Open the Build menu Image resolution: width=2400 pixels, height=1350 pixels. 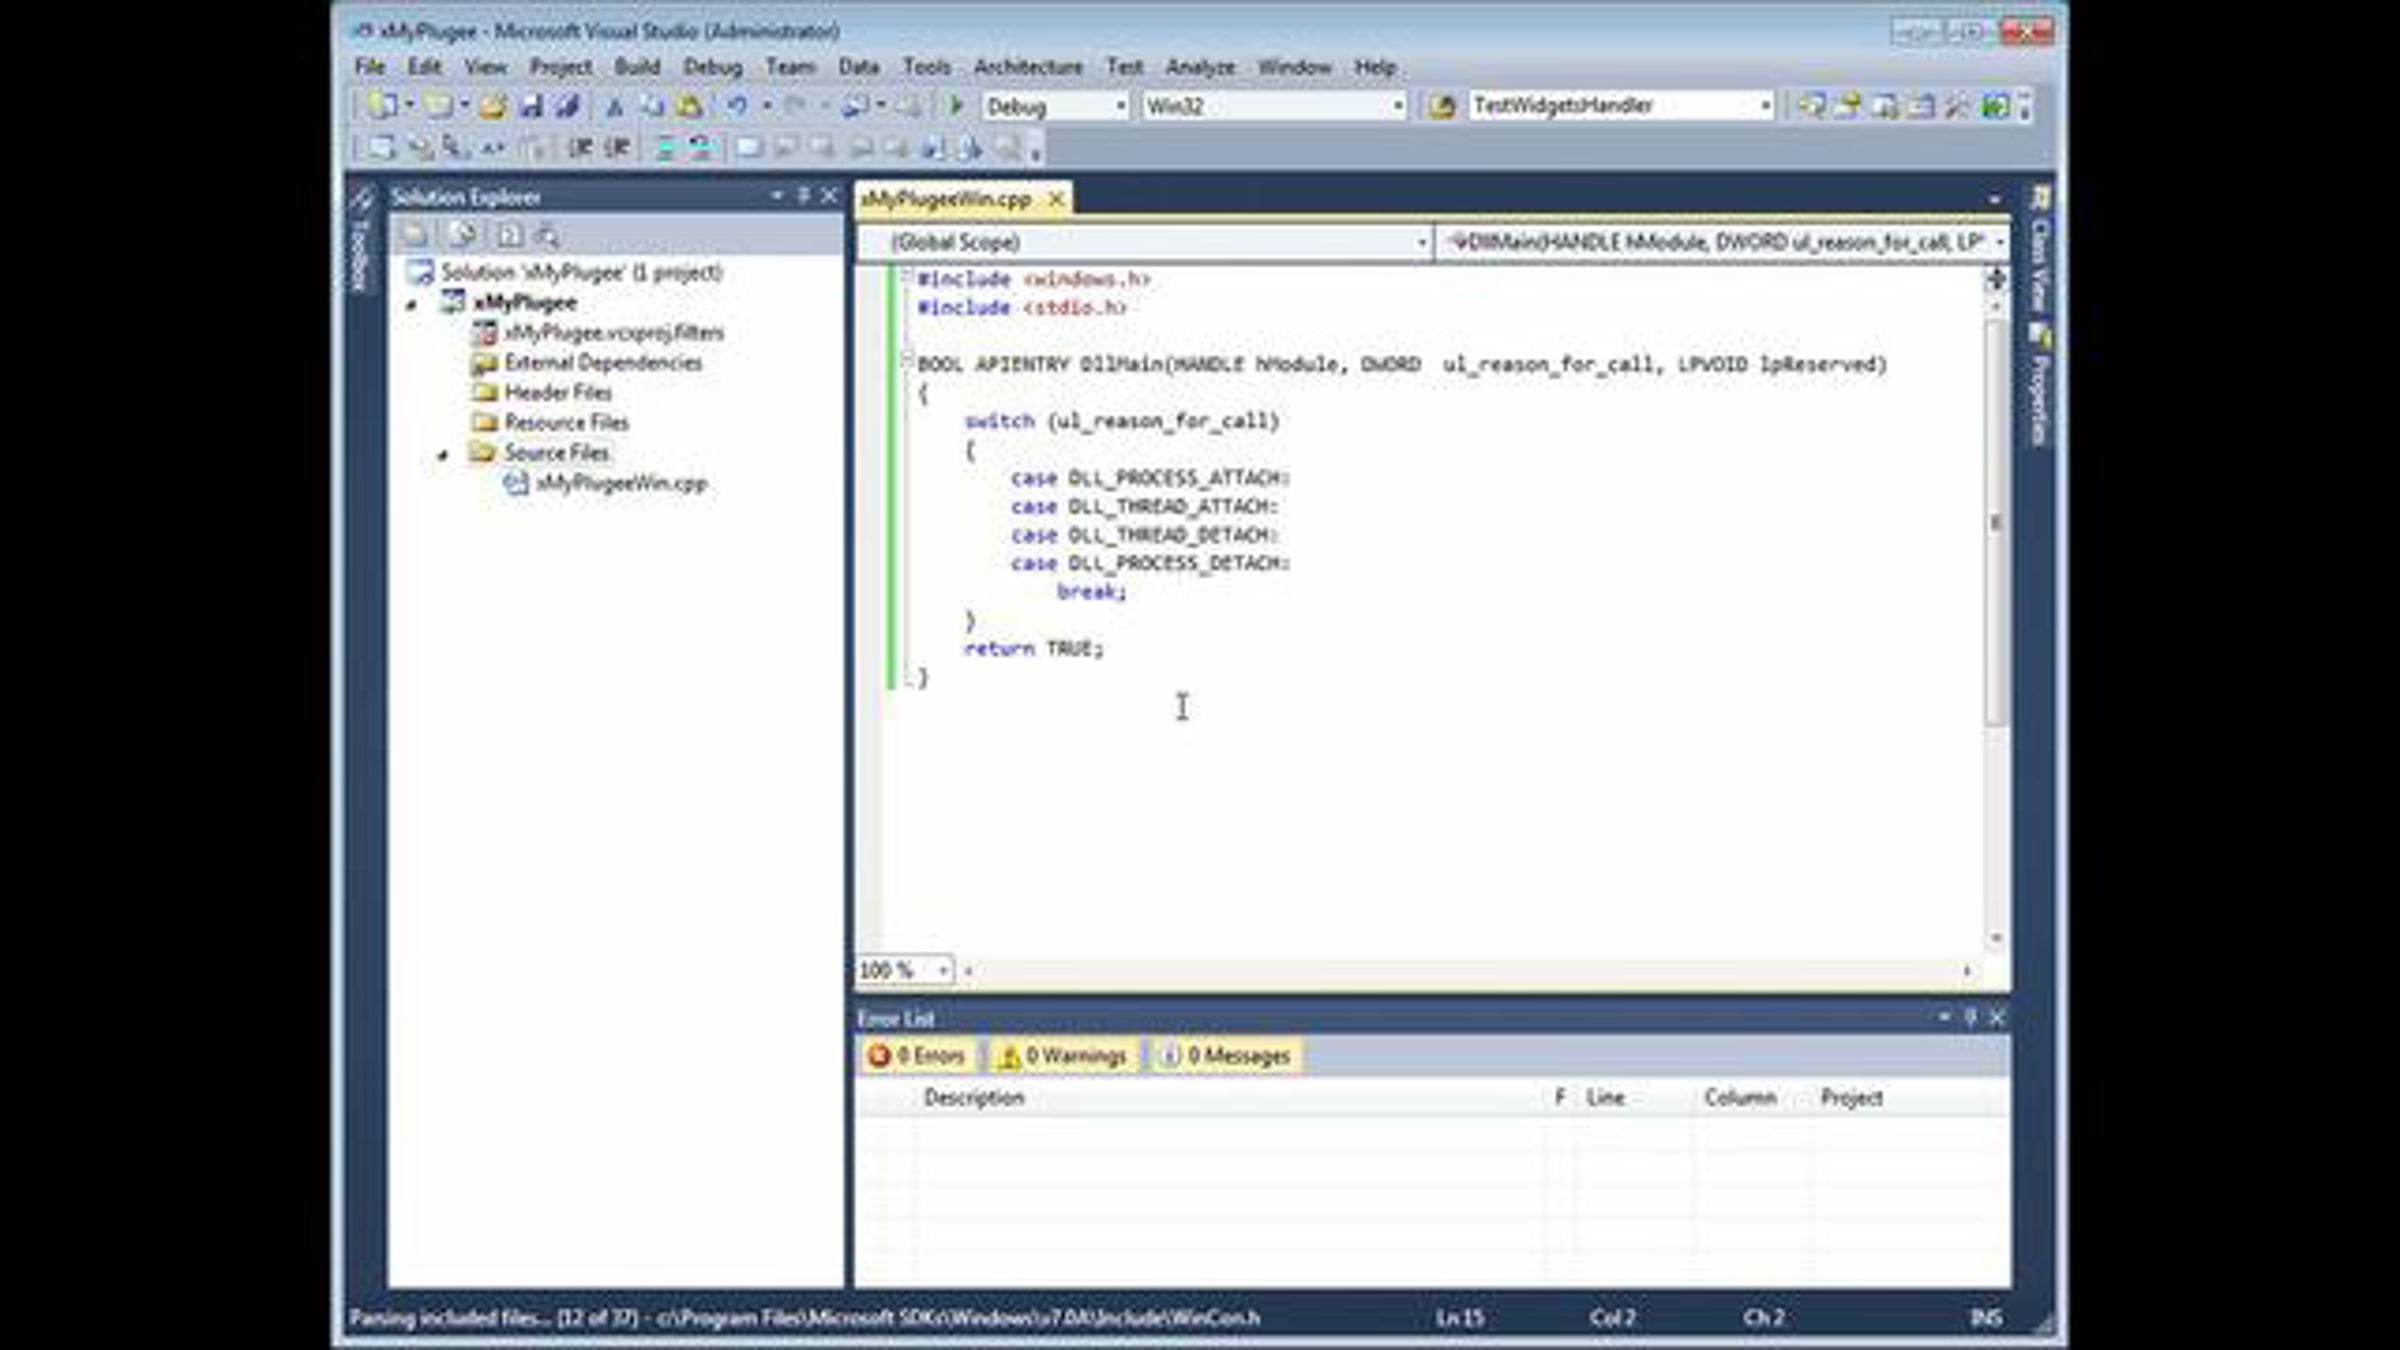tap(637, 67)
